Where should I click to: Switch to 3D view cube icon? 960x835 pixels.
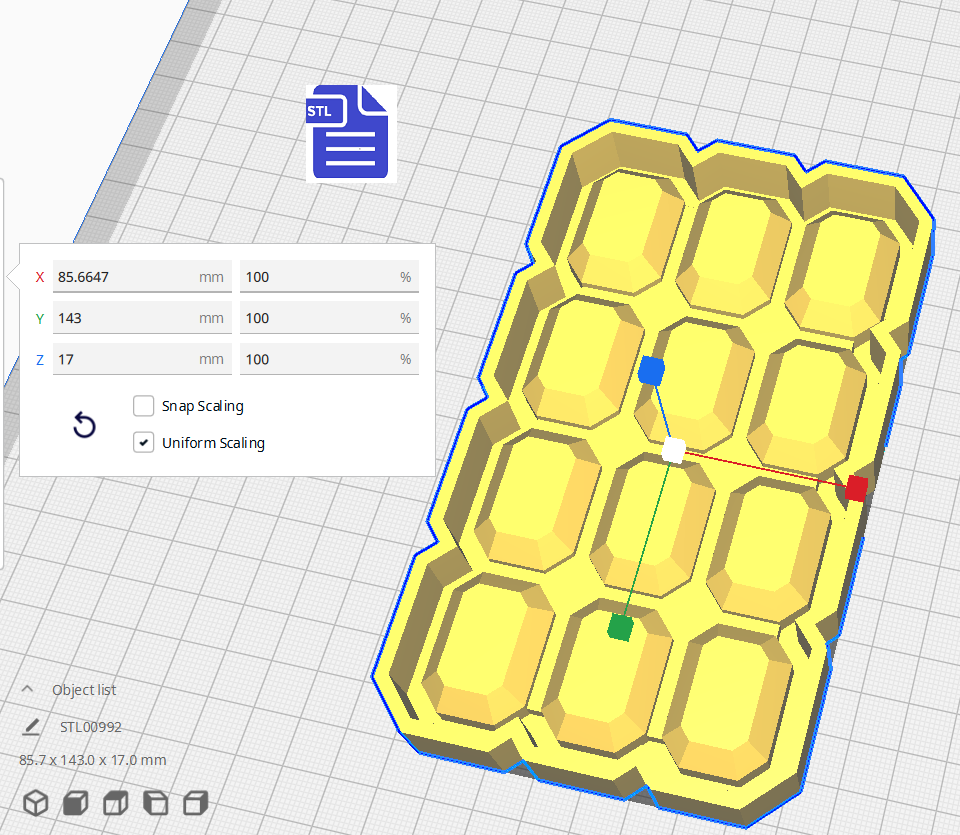36,802
